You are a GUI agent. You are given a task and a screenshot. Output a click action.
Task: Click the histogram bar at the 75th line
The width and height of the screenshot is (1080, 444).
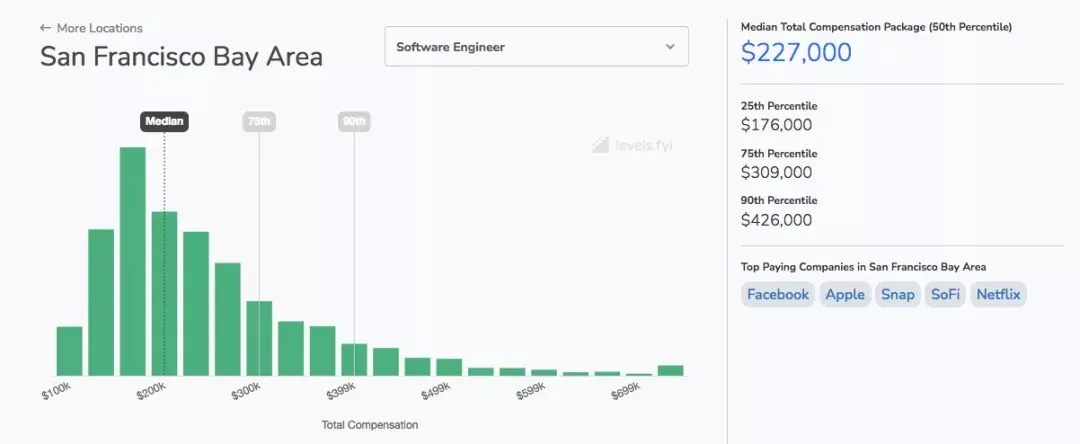point(259,338)
